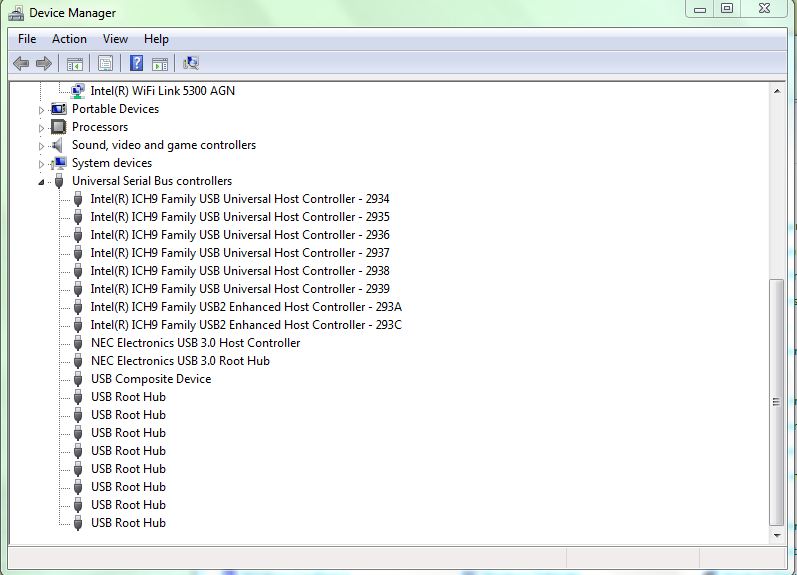Open the Properties toolbar icon
This screenshot has height=575, width=797.
point(105,64)
